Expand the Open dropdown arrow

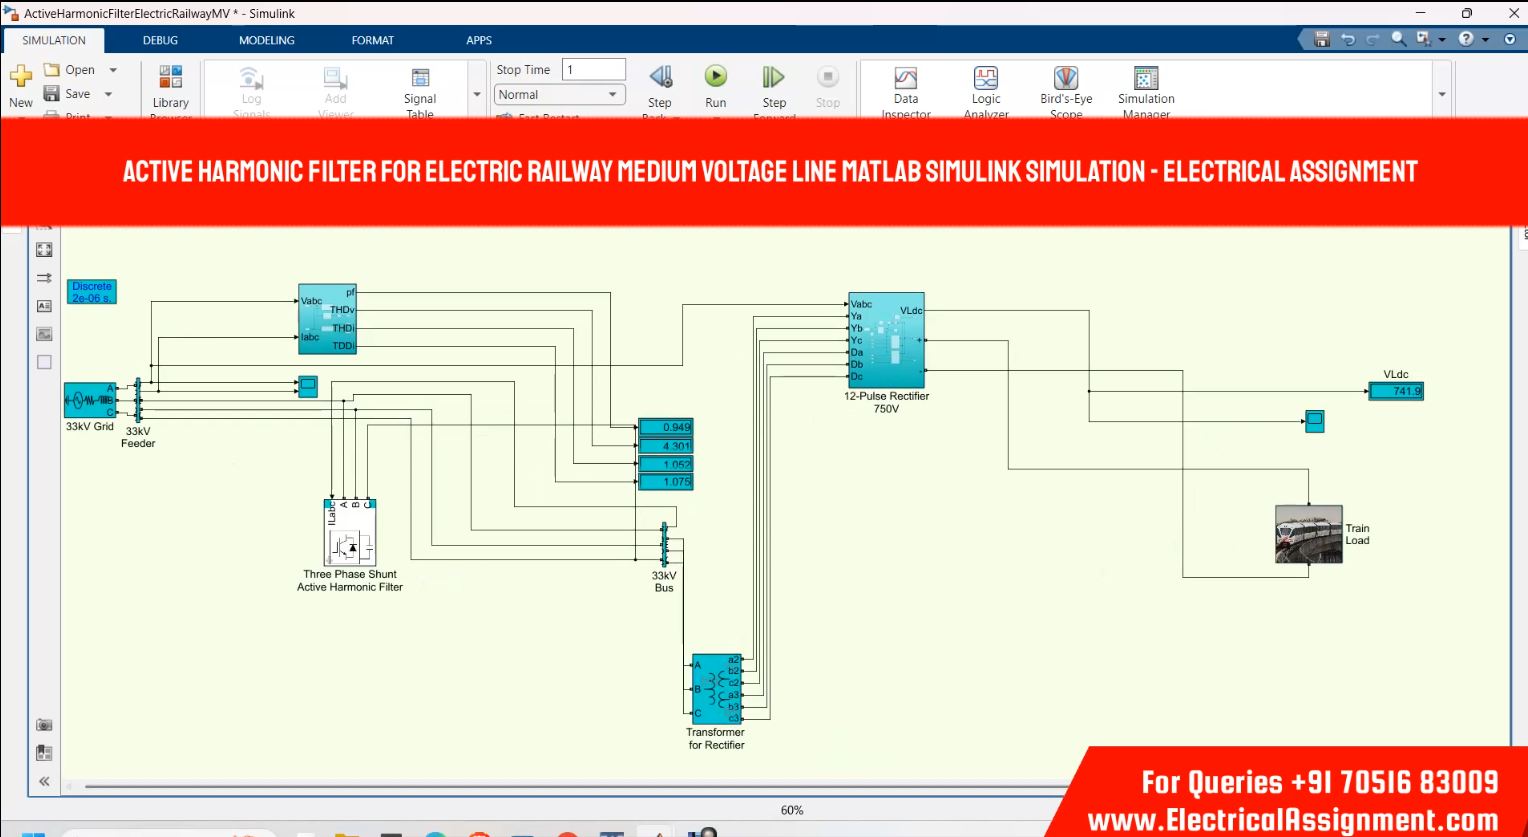(x=113, y=70)
